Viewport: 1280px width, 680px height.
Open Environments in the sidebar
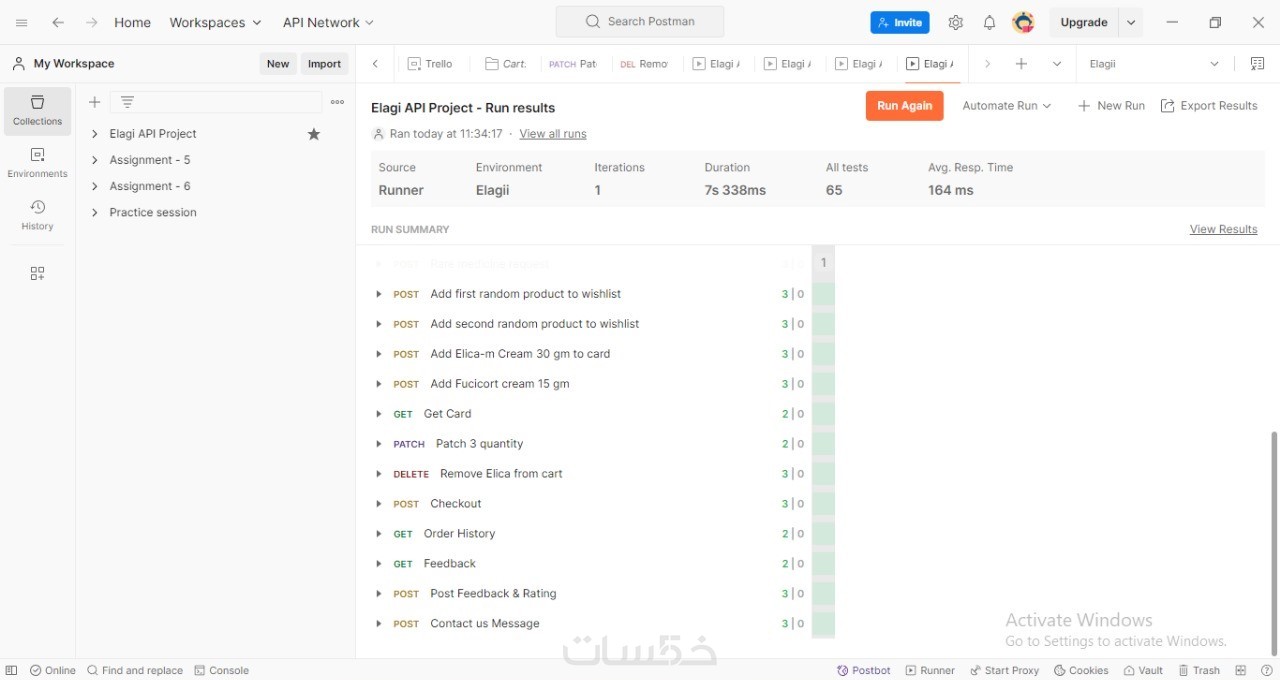pos(37,163)
